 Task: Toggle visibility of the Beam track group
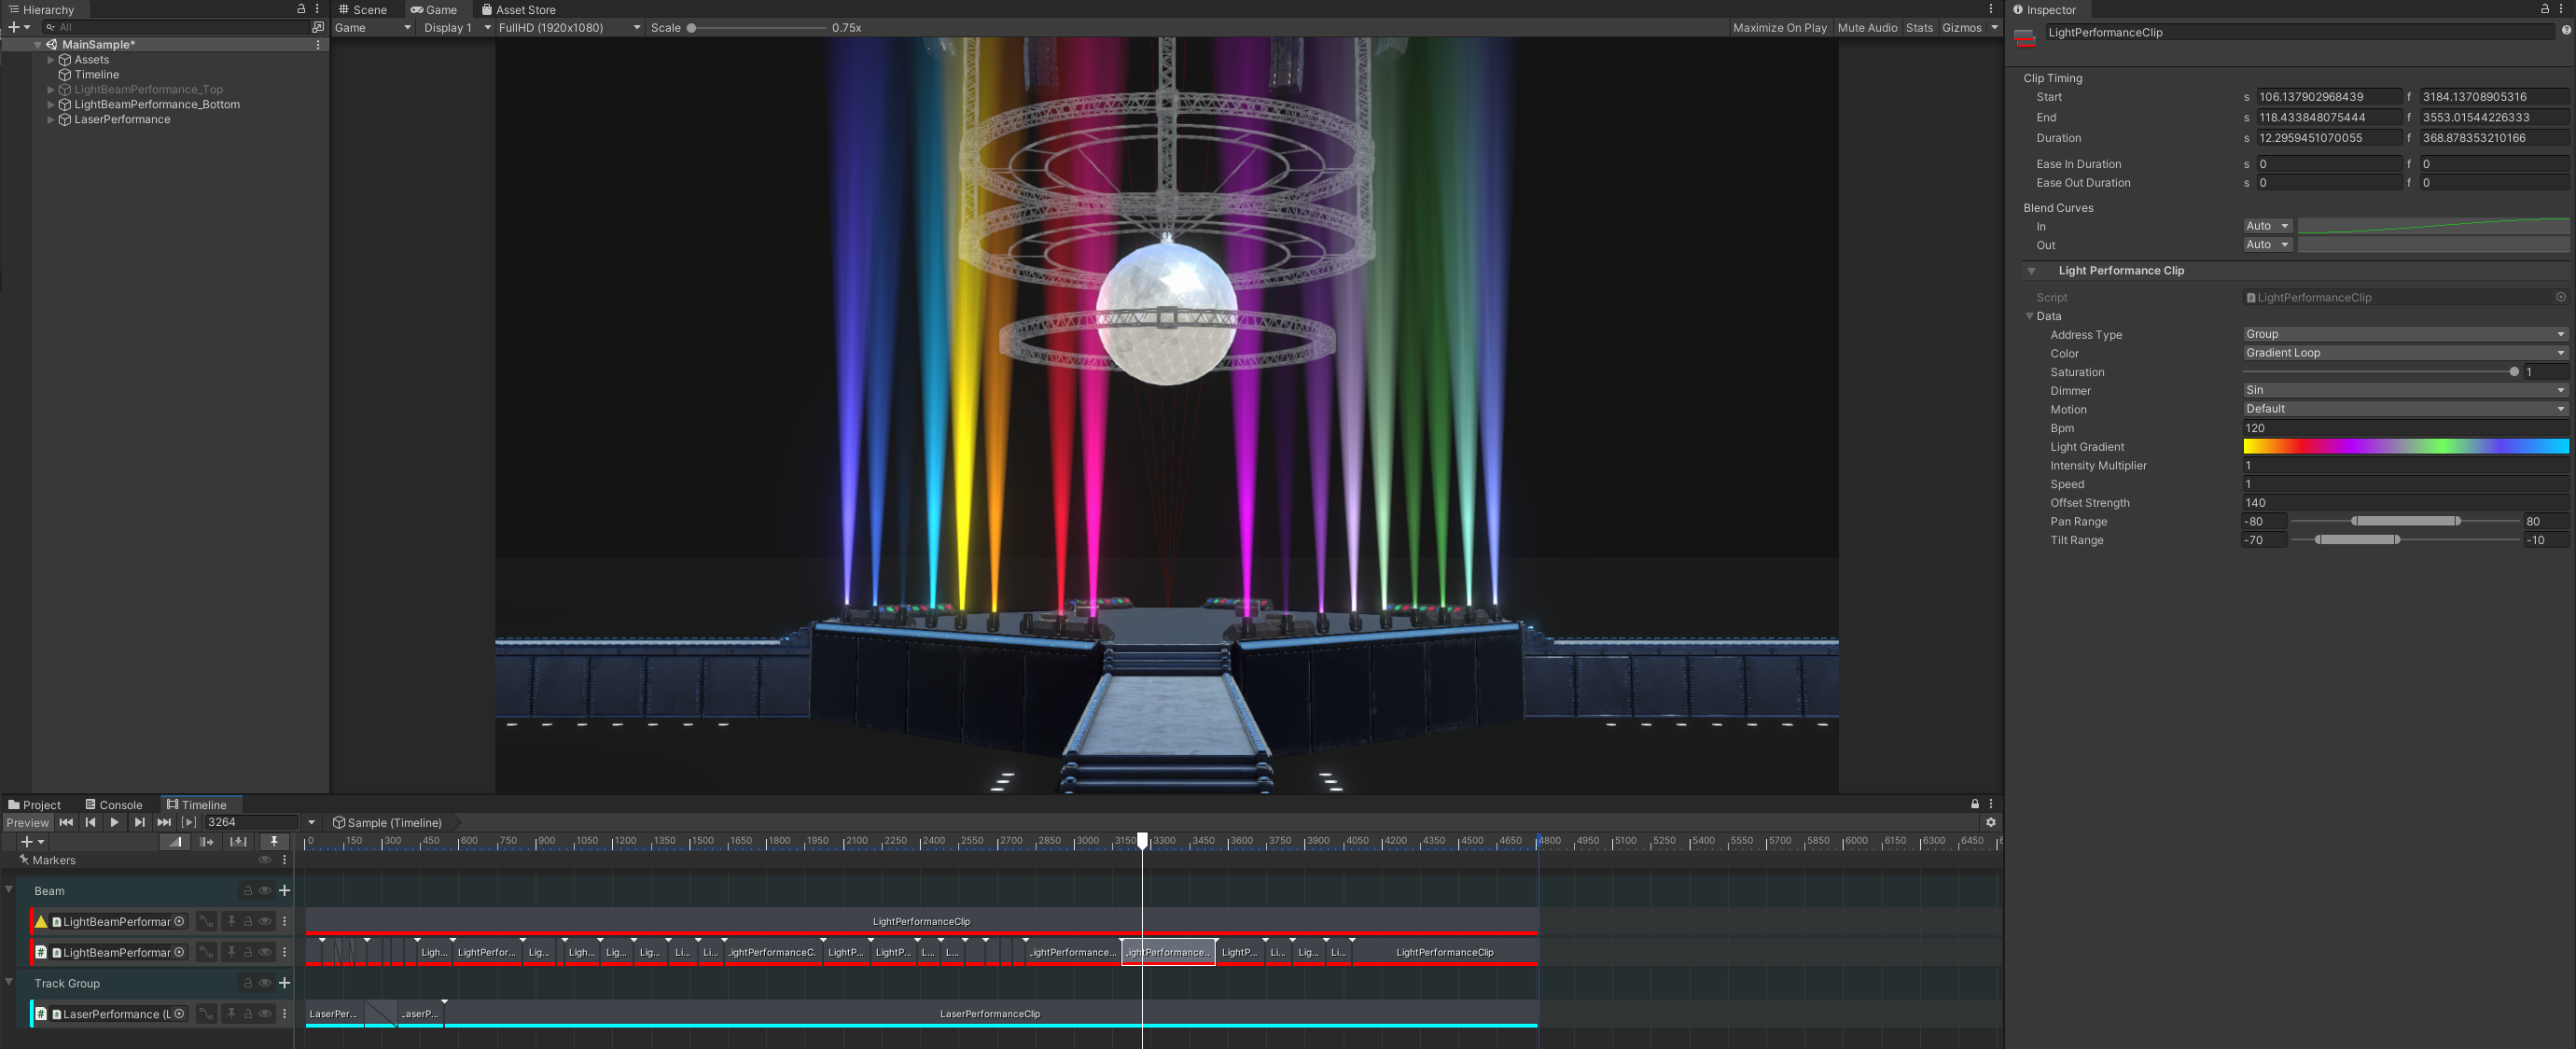coord(265,890)
